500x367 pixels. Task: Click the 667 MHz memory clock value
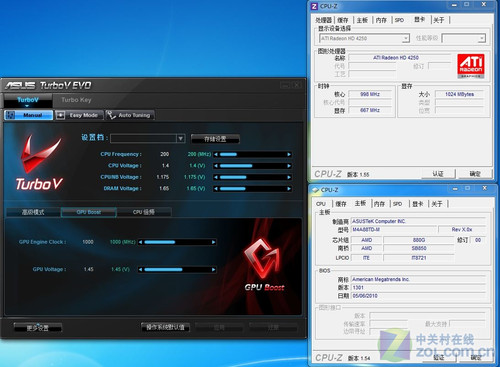coord(370,110)
